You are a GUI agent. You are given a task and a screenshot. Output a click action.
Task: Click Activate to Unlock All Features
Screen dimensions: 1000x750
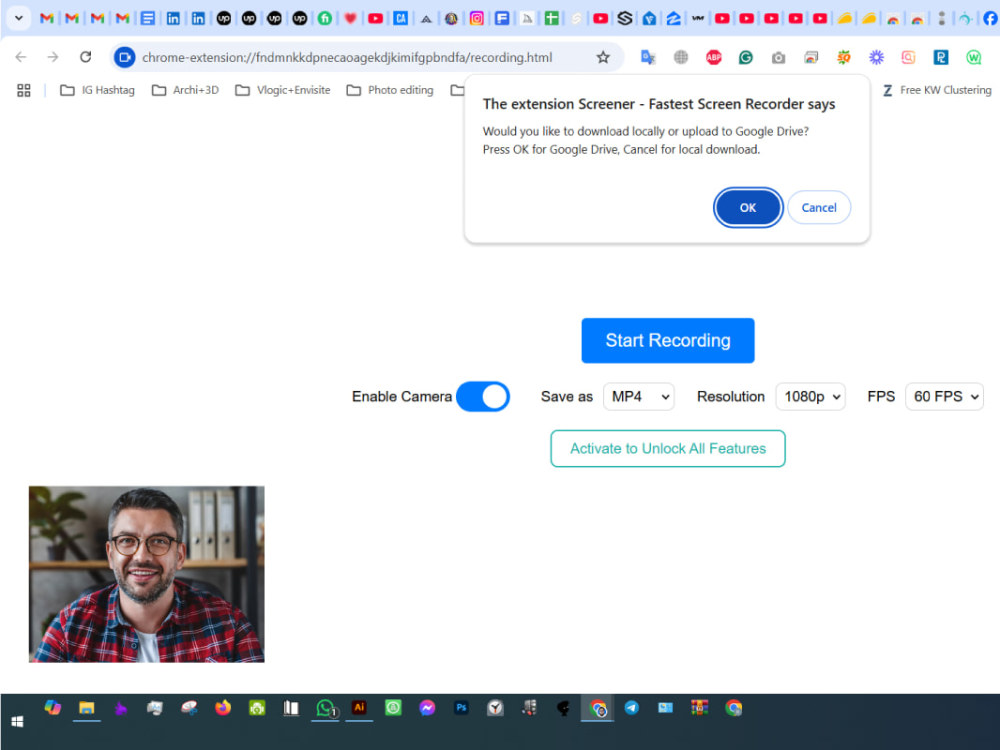tap(668, 448)
